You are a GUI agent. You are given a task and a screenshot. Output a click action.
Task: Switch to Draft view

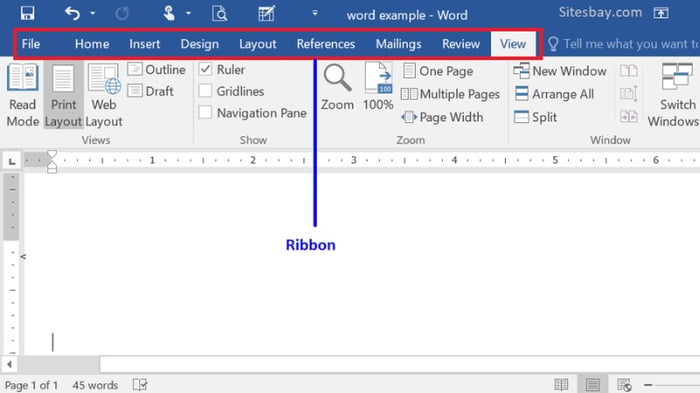point(151,91)
